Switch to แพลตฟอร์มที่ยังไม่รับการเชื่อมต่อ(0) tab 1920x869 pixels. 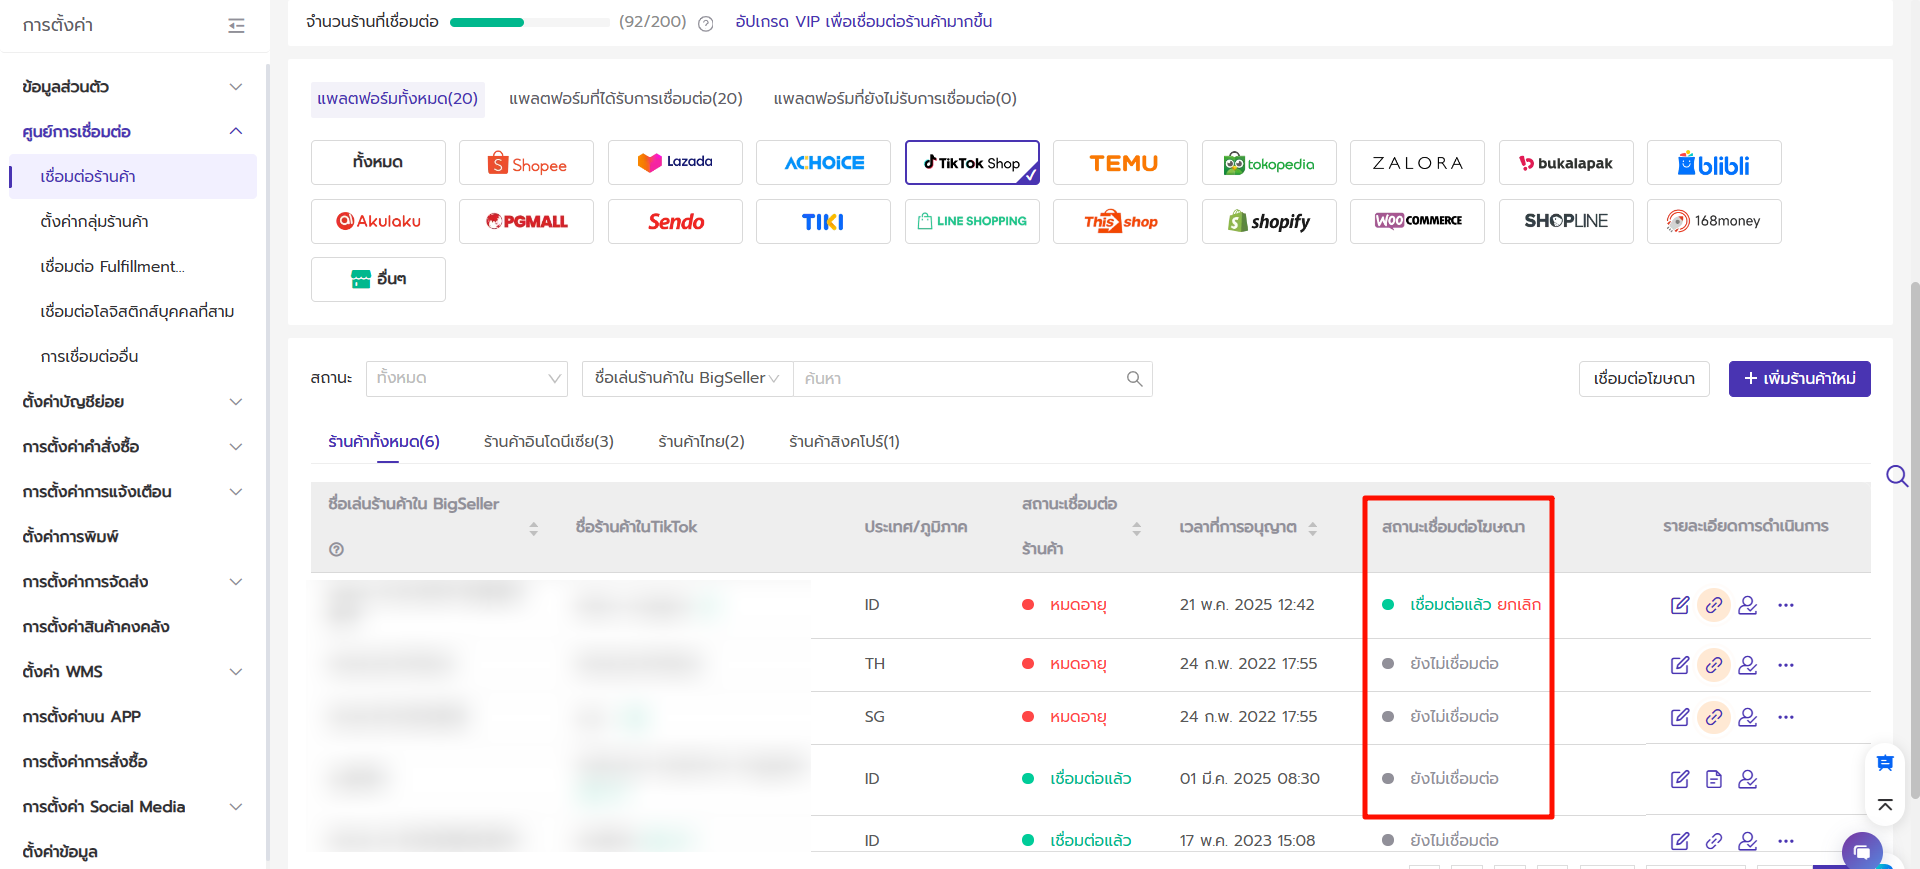point(895,99)
